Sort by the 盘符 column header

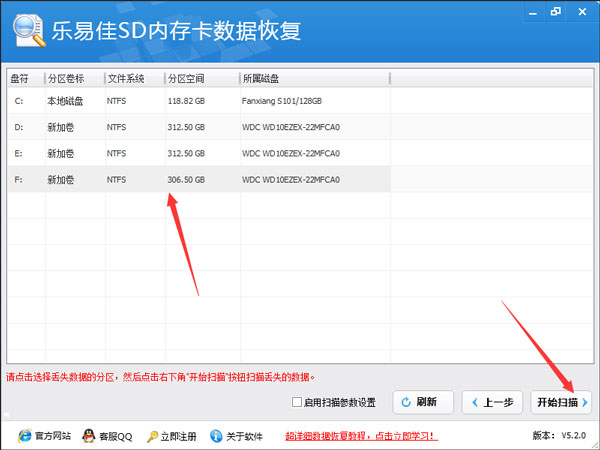(19, 79)
